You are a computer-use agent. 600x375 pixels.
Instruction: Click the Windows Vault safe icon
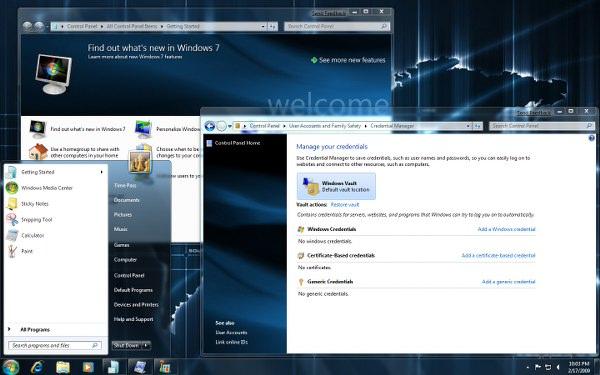[x=311, y=186]
